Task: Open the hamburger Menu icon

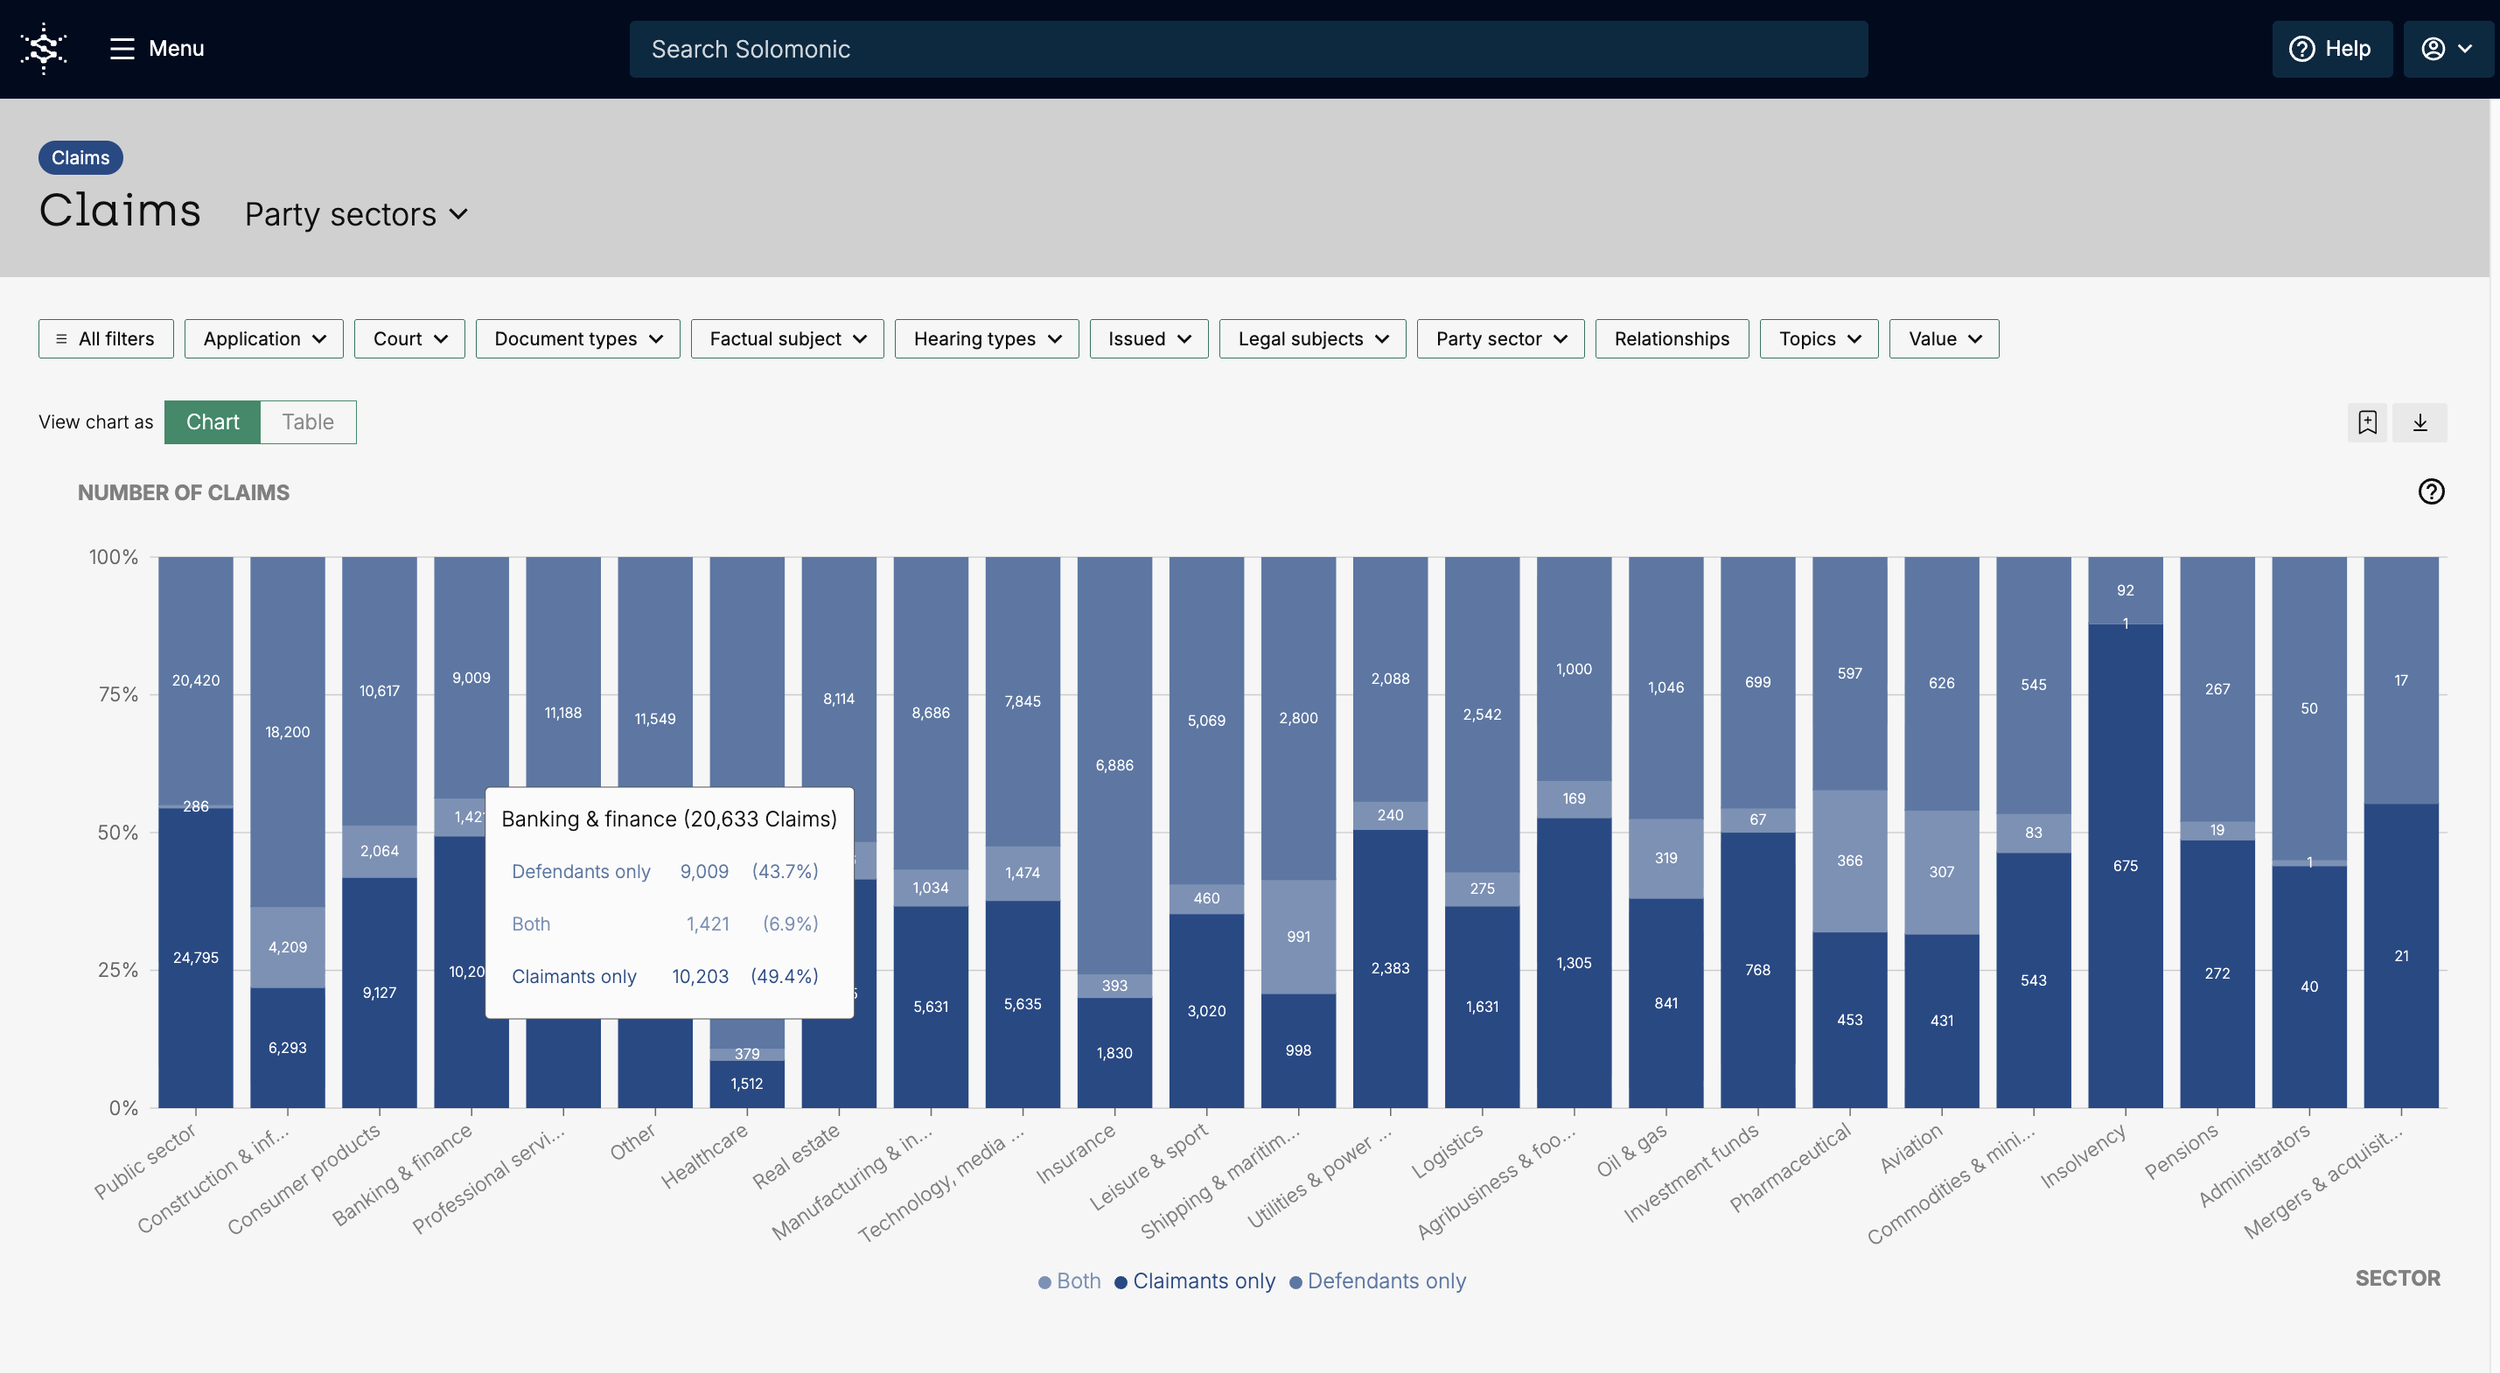Action: tap(122, 48)
